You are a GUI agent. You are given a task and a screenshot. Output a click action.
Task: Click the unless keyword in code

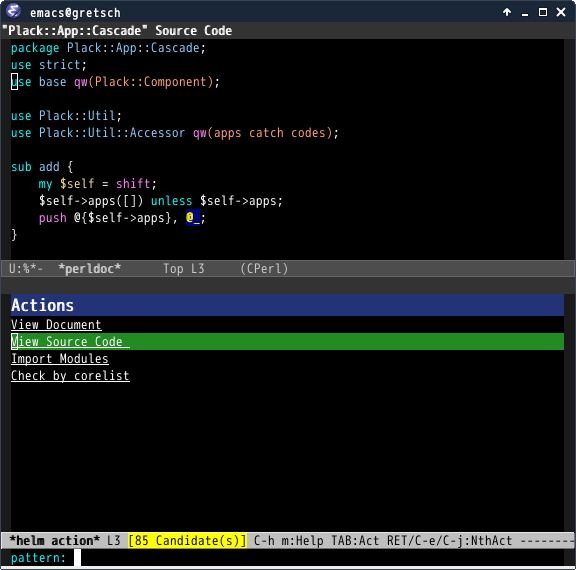click(x=172, y=201)
